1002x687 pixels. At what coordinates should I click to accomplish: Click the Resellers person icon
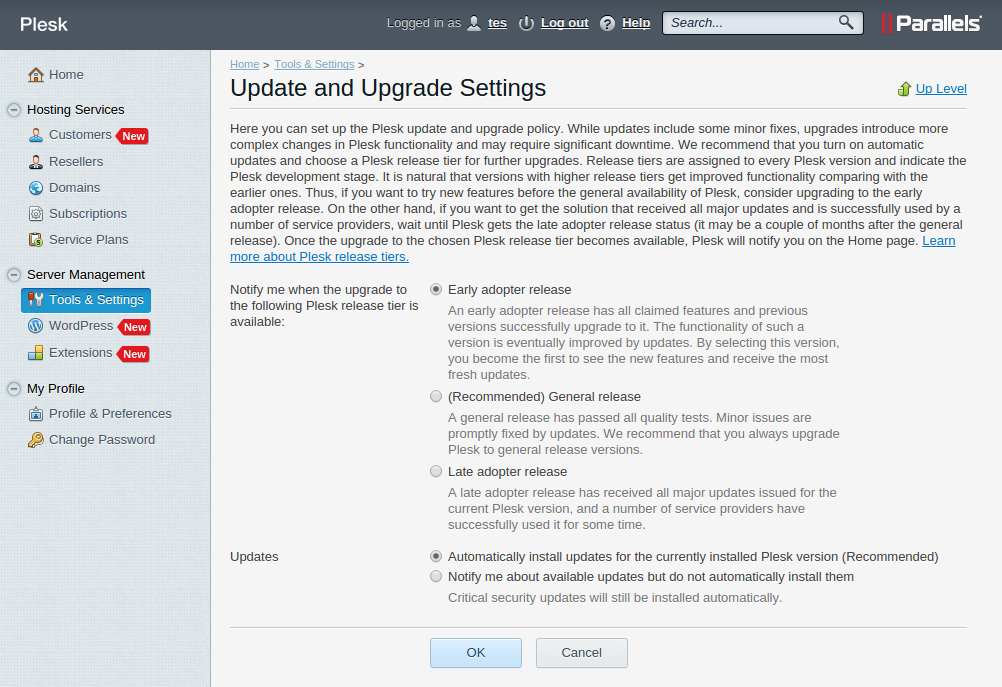click(36, 162)
